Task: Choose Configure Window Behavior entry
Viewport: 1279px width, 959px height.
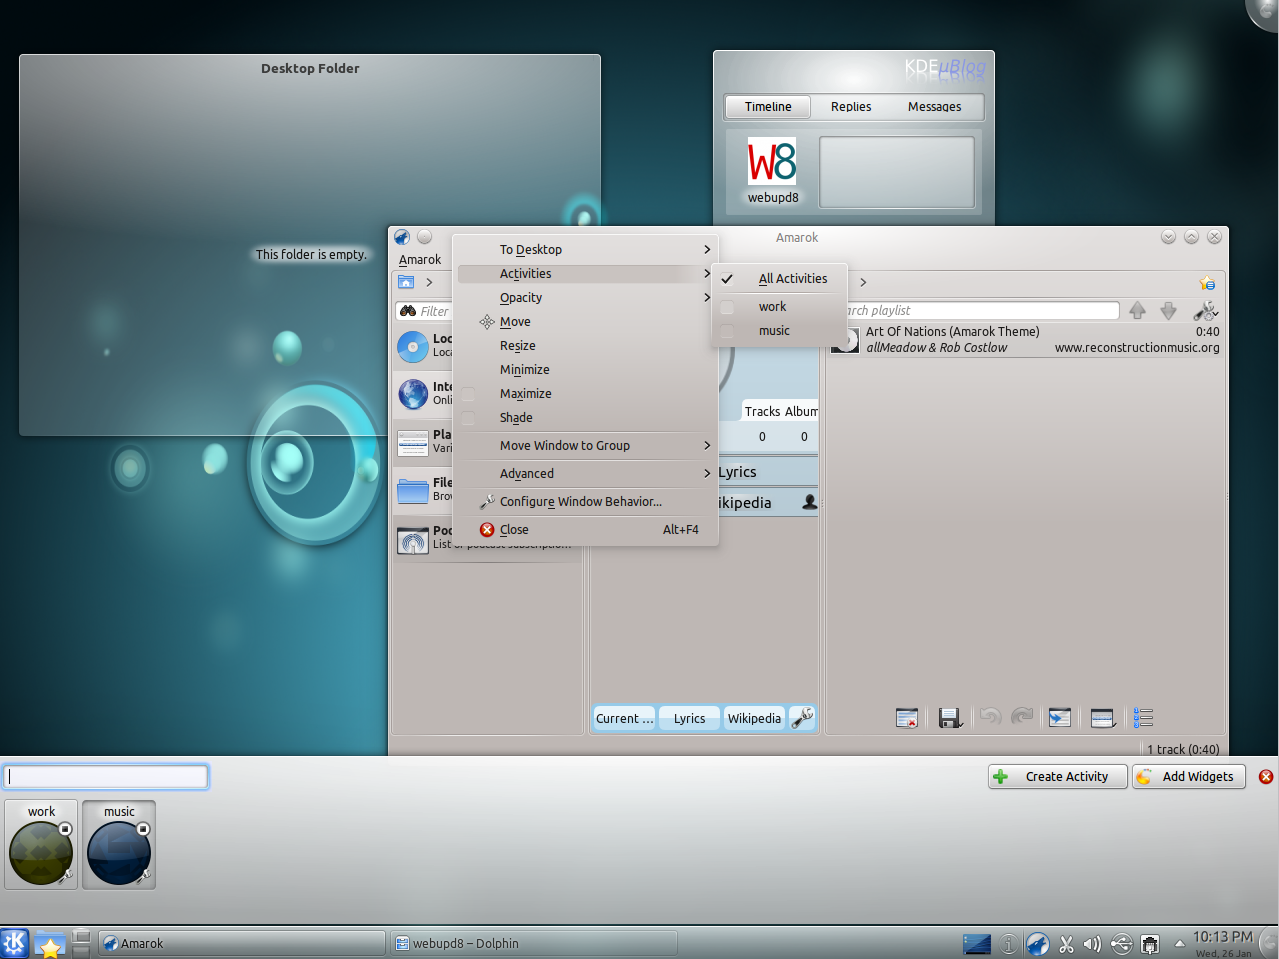Action: [585, 502]
